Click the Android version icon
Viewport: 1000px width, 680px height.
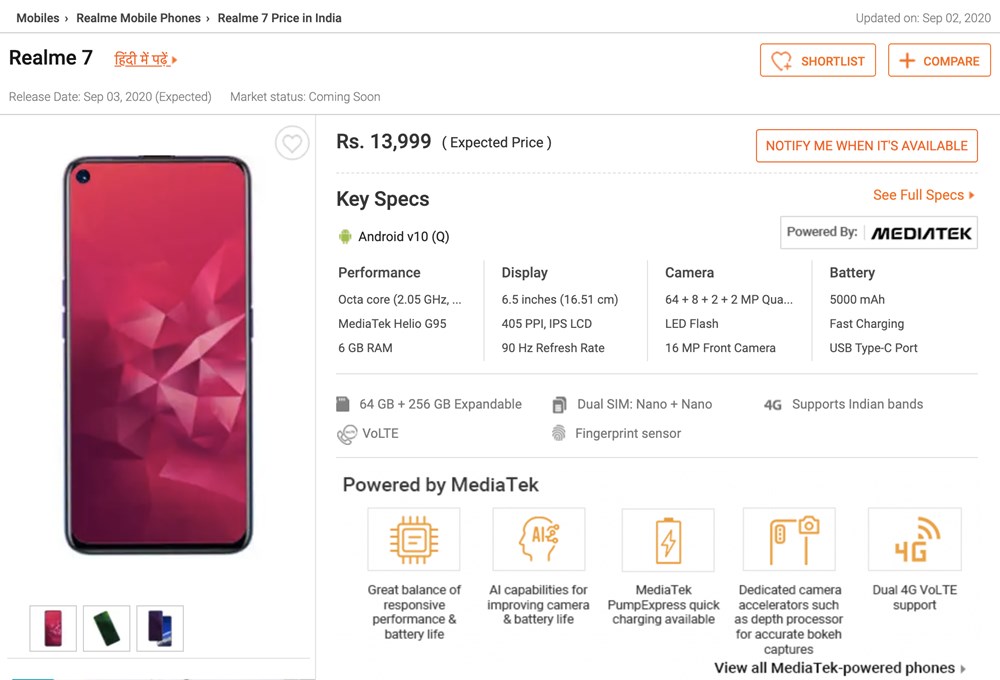343,236
